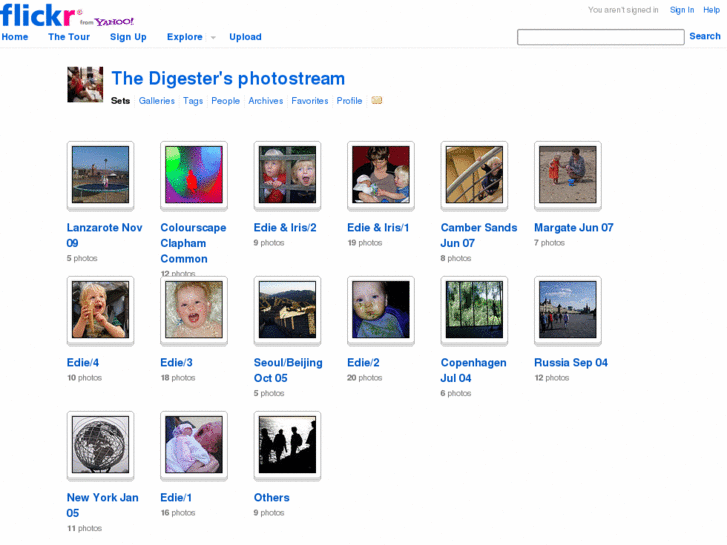Open the mail envelope icon

pyautogui.click(x=377, y=100)
